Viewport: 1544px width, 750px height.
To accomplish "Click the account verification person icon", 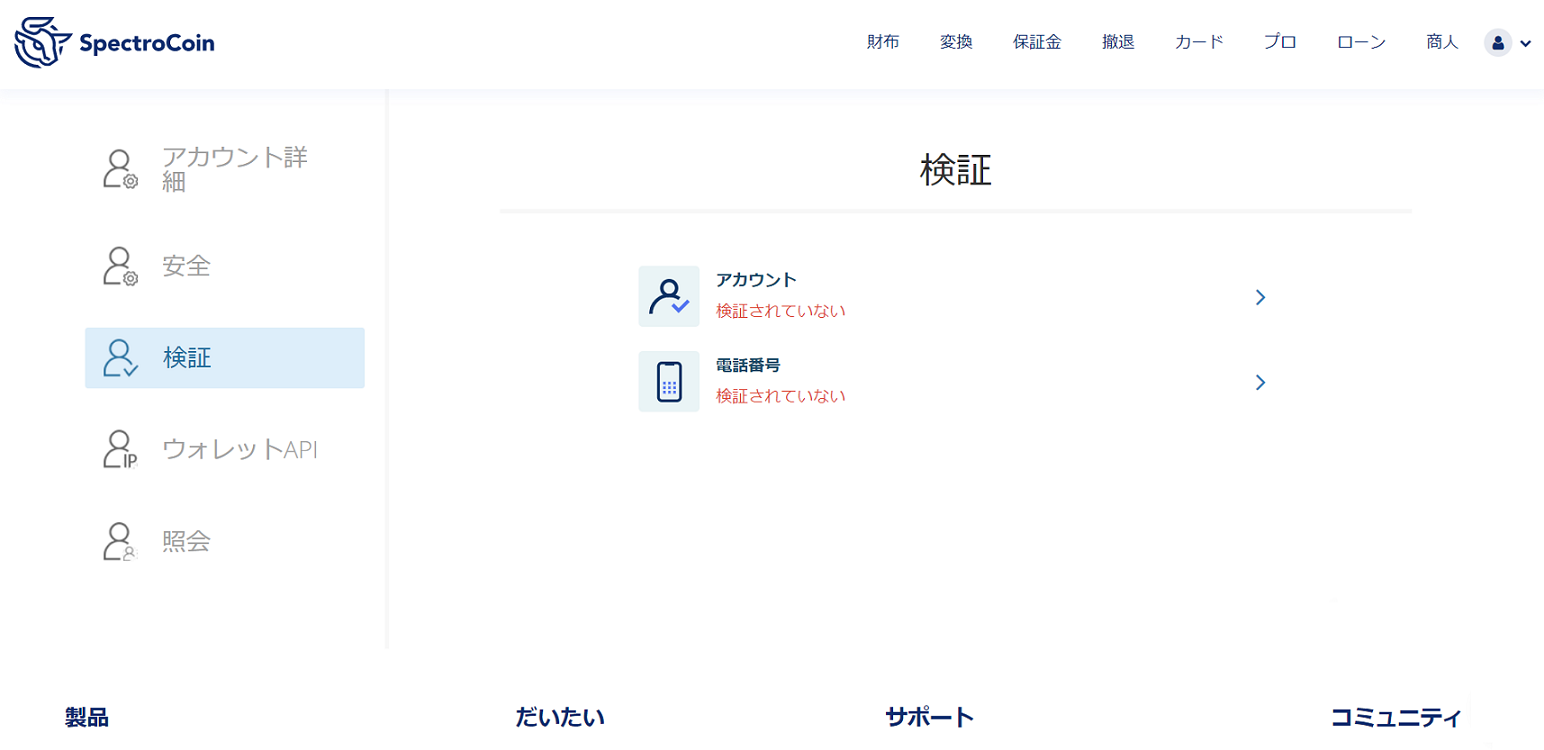I will [x=668, y=297].
